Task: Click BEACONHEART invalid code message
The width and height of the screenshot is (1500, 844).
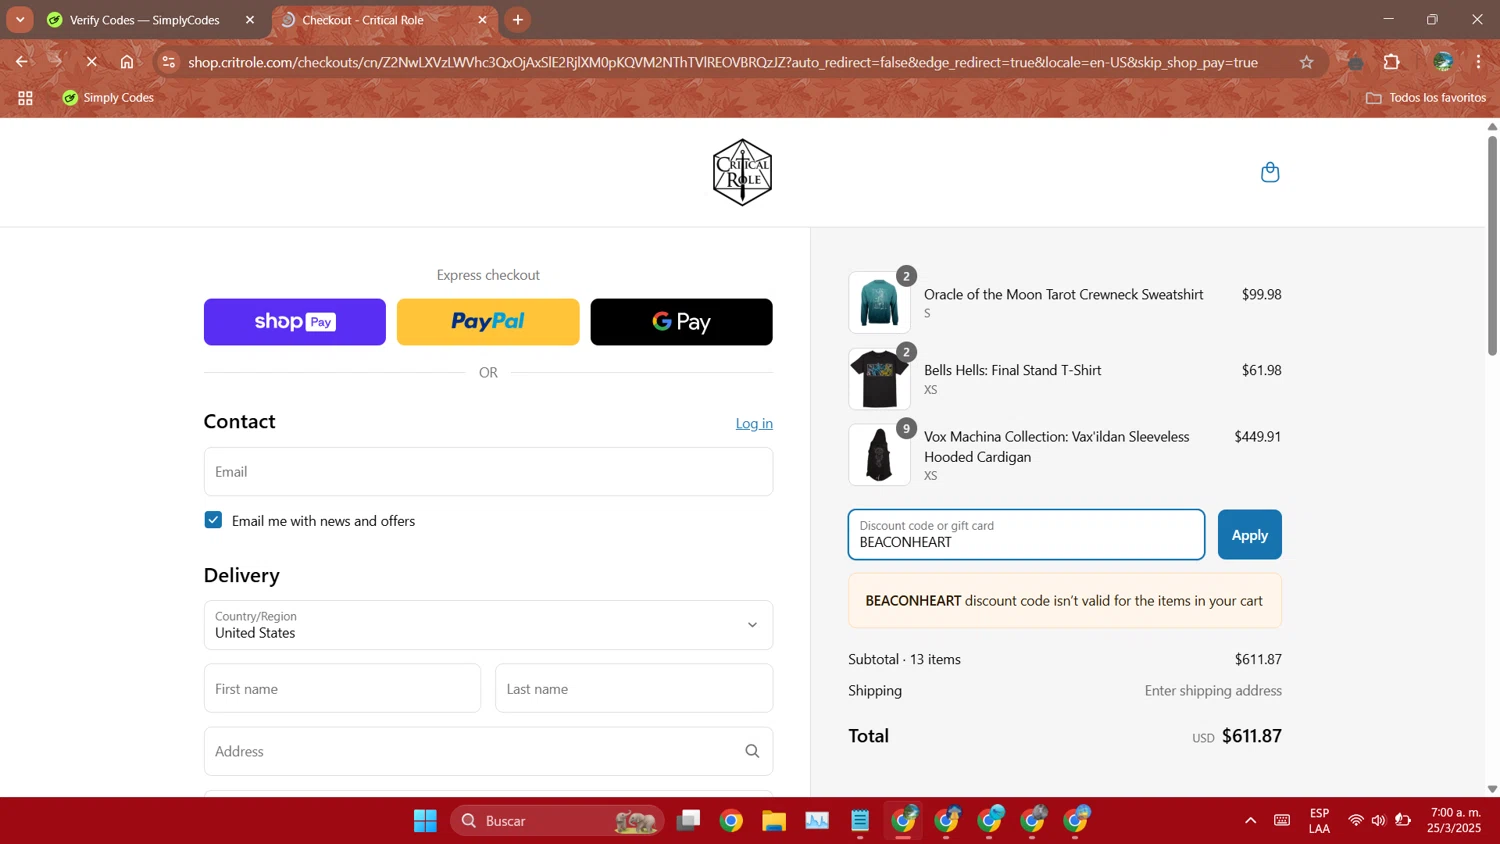Action: coord(1065,601)
